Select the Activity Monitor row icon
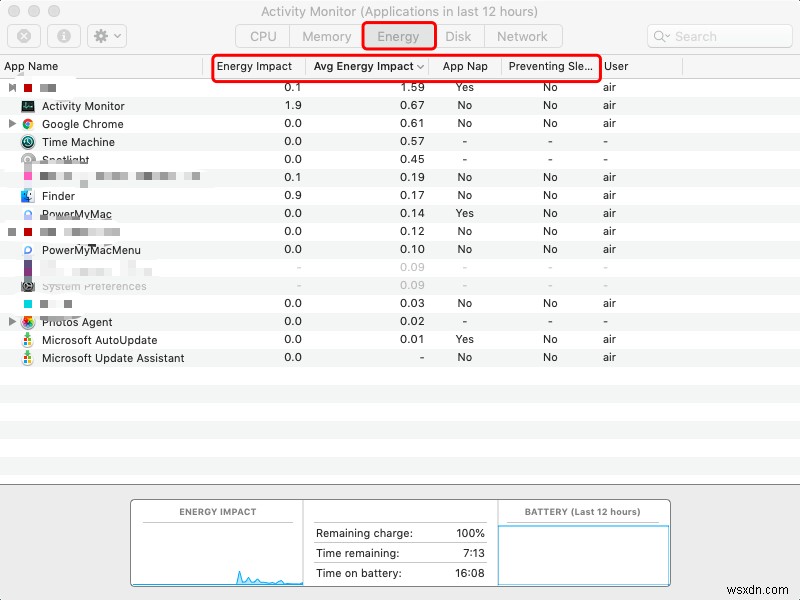 [28, 106]
